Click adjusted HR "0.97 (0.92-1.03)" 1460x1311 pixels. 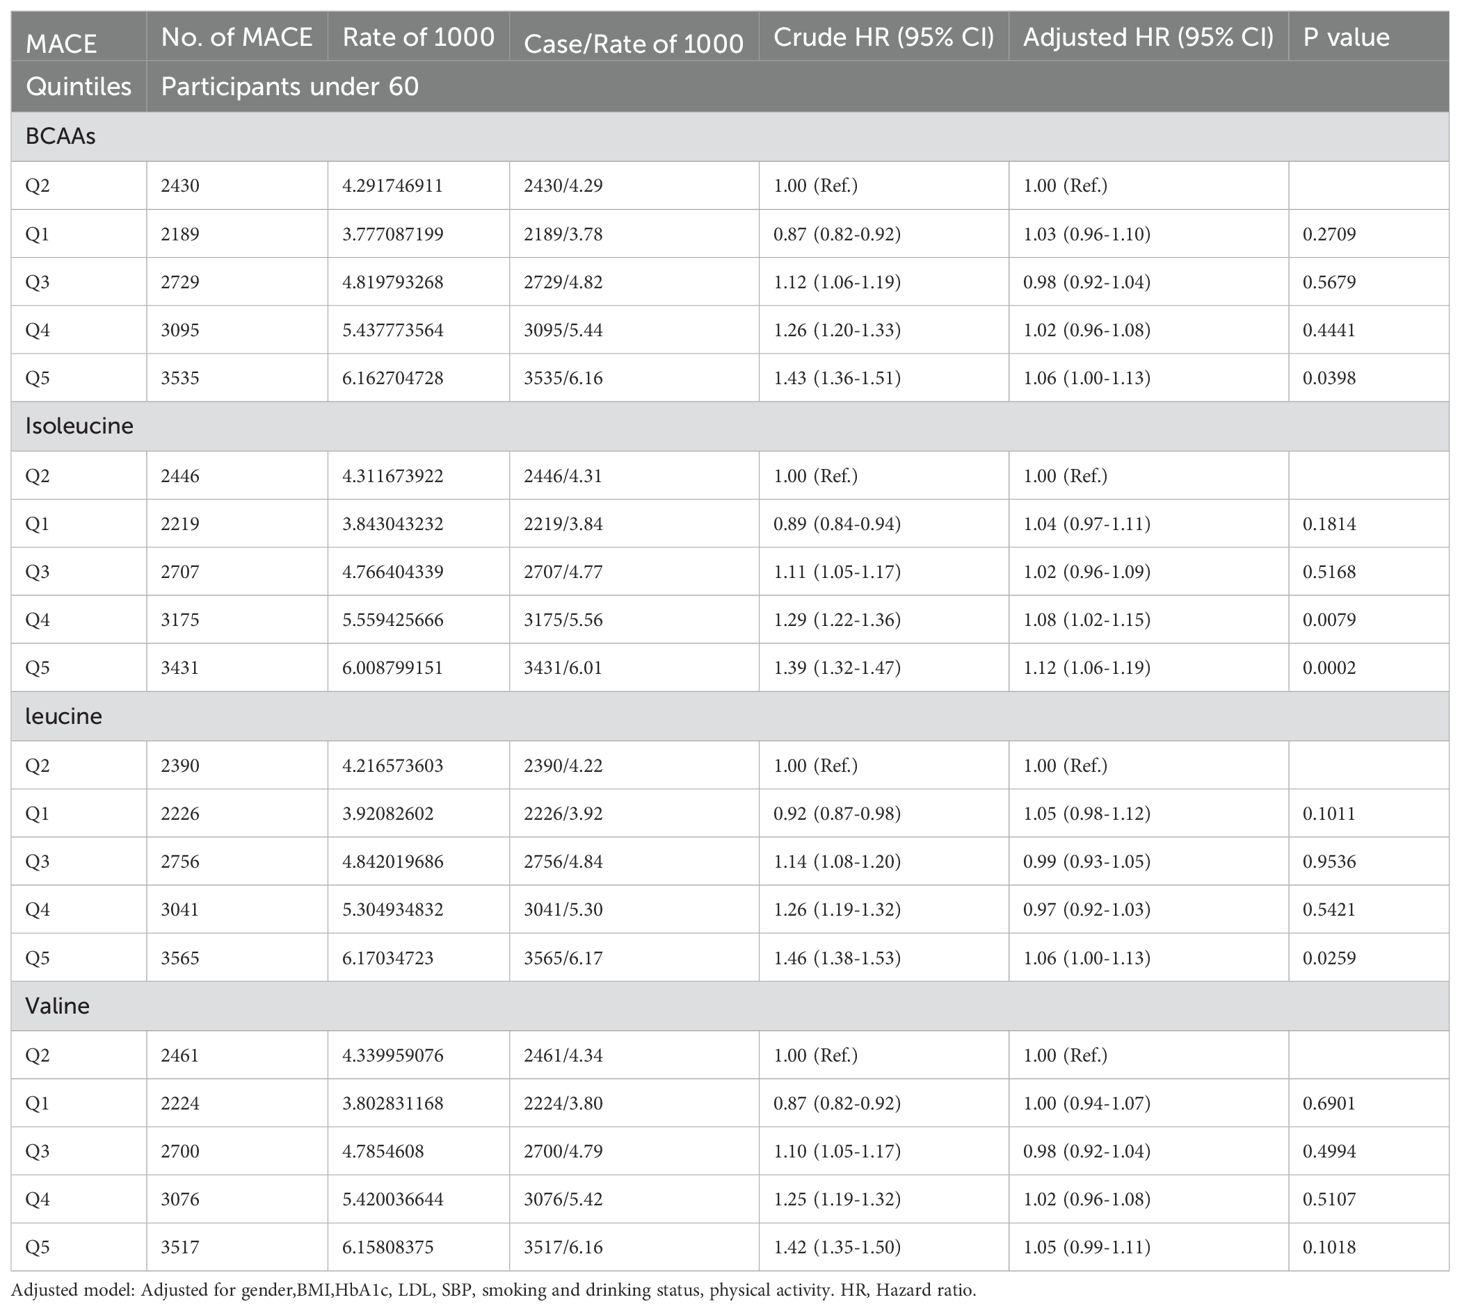click(x=1087, y=910)
